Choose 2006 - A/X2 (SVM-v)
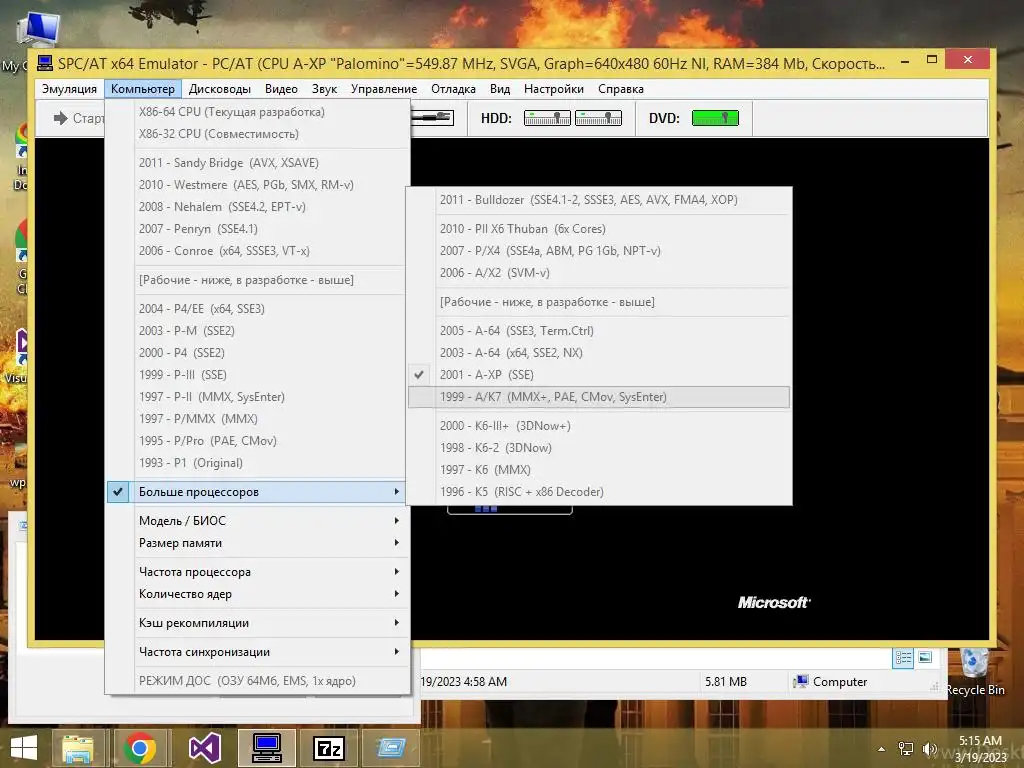1024x768 pixels. coord(599,273)
